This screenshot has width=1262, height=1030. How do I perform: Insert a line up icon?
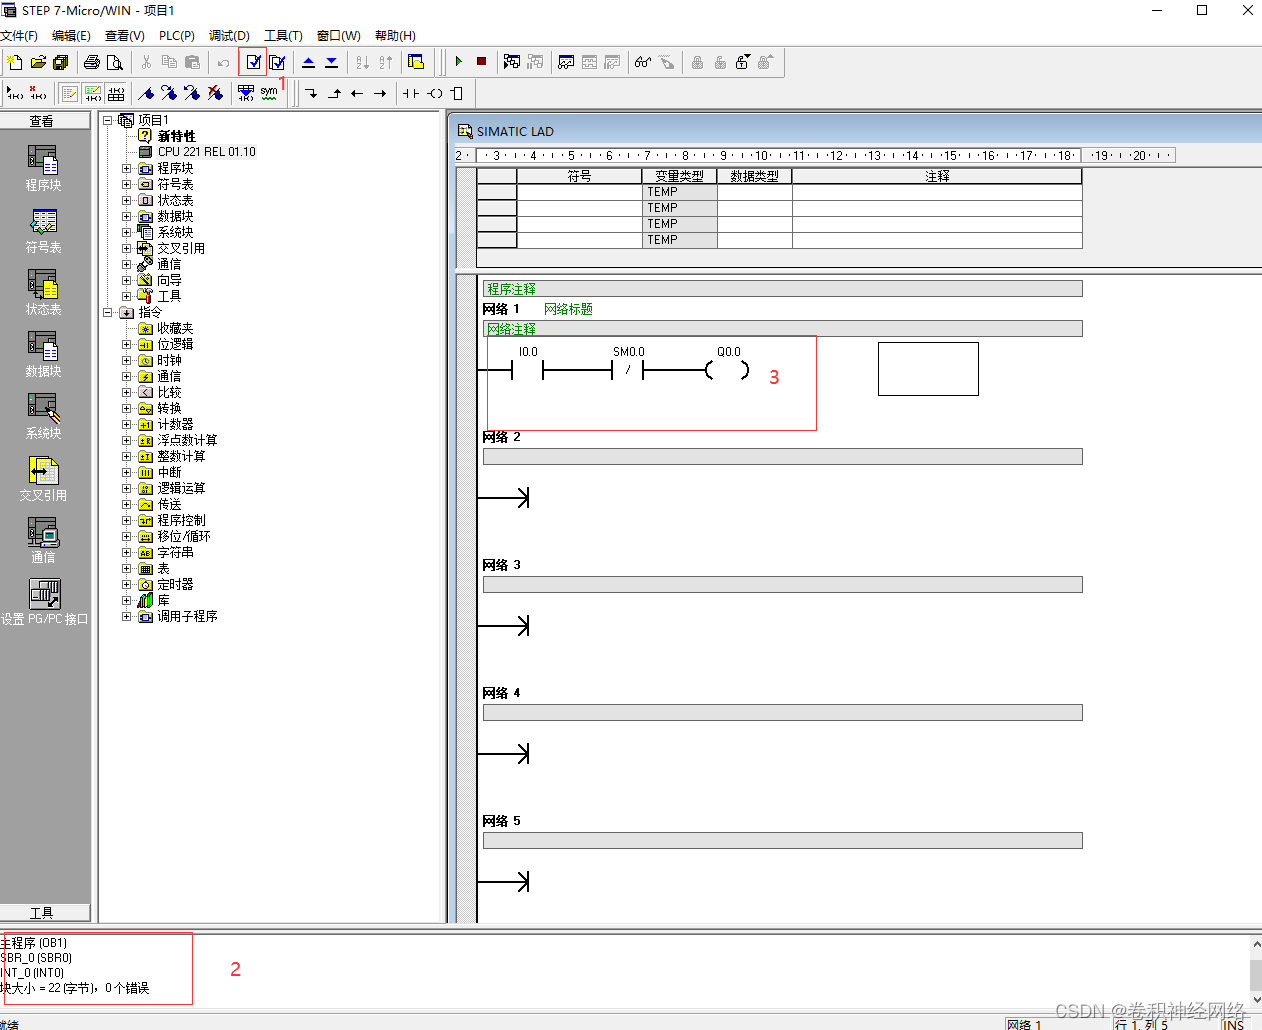click(335, 93)
